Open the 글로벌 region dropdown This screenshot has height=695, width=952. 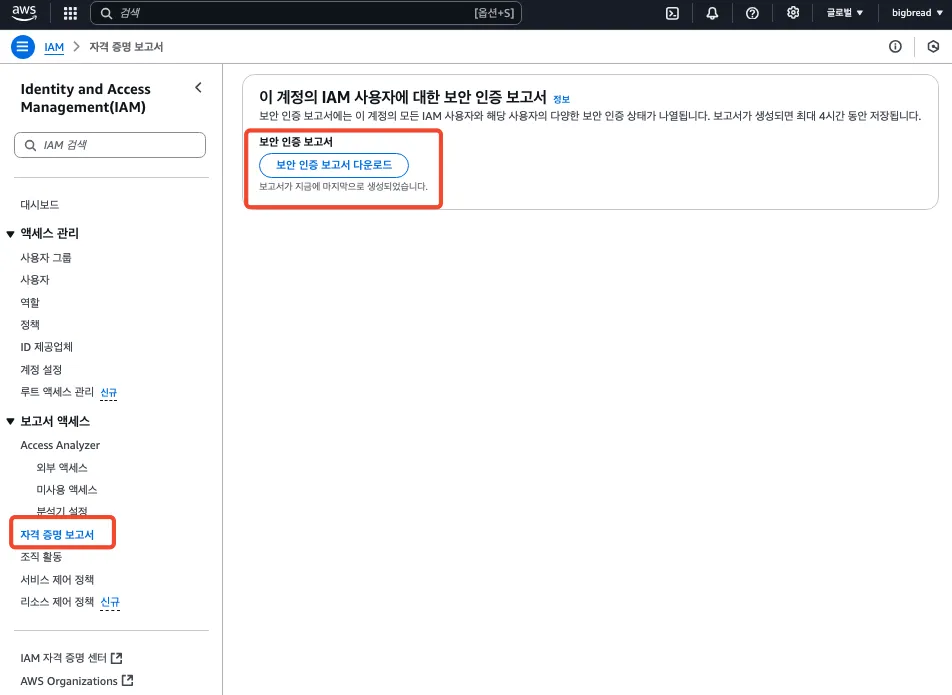(x=845, y=13)
